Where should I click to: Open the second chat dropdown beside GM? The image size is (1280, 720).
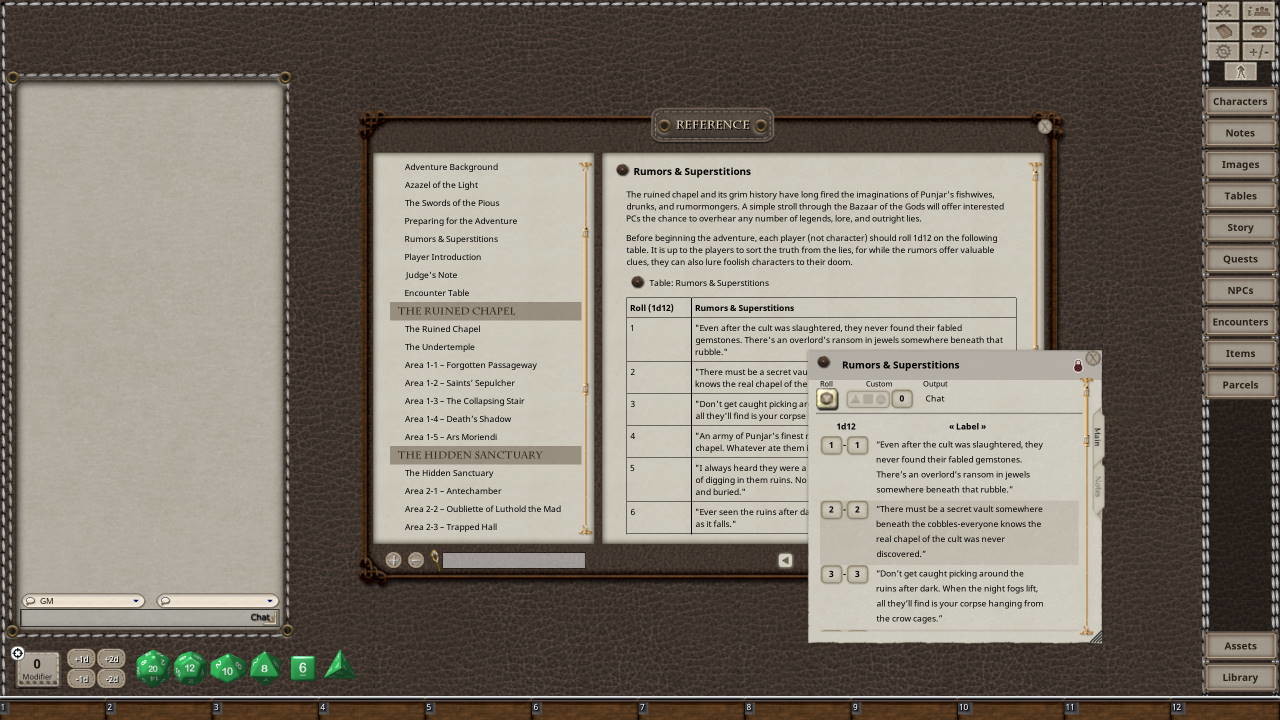(x=268, y=601)
